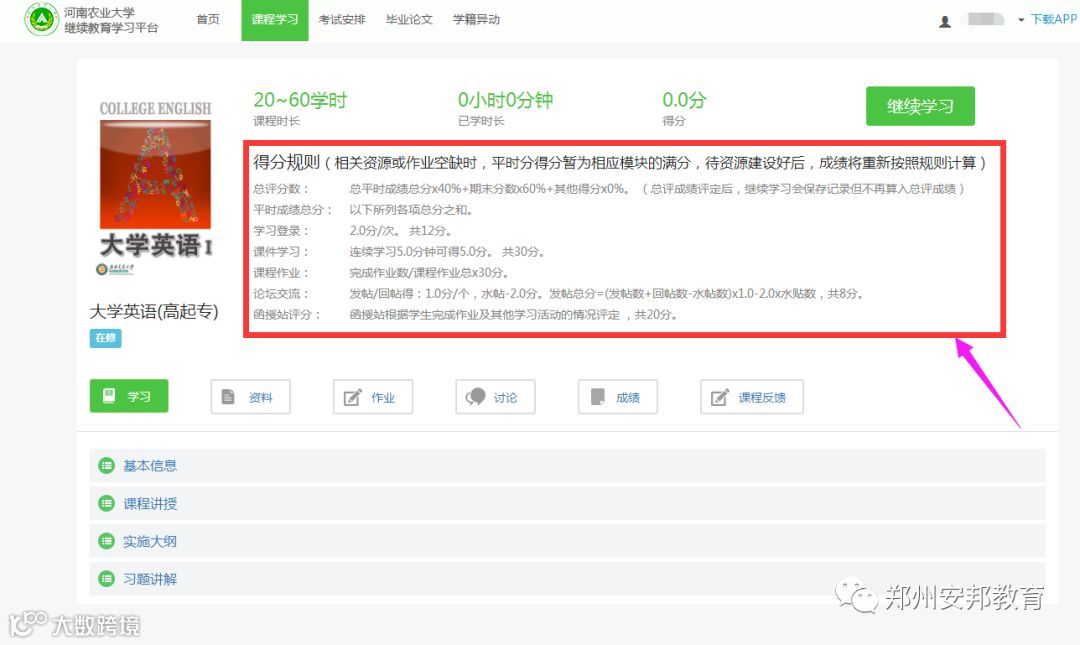
Task: Open the 作业 section
Action: pos(373,397)
